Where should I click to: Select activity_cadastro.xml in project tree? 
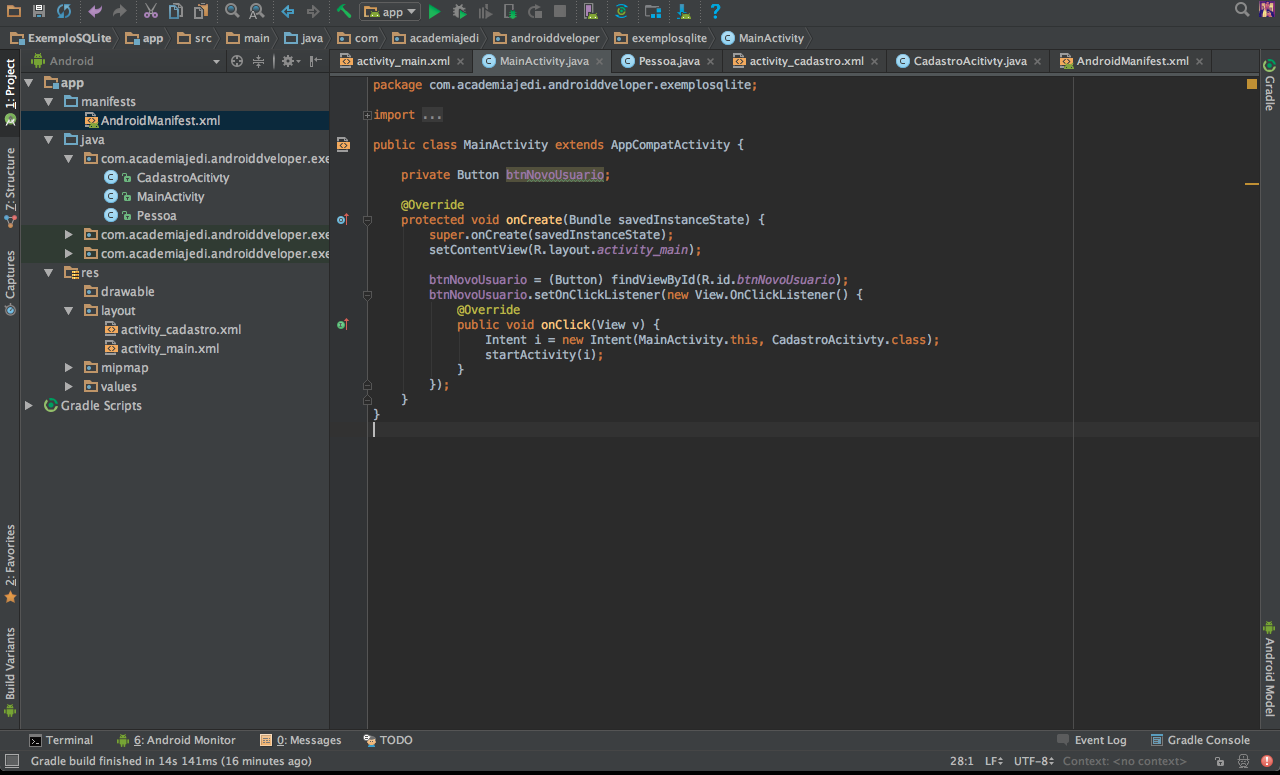pyautogui.click(x=180, y=330)
